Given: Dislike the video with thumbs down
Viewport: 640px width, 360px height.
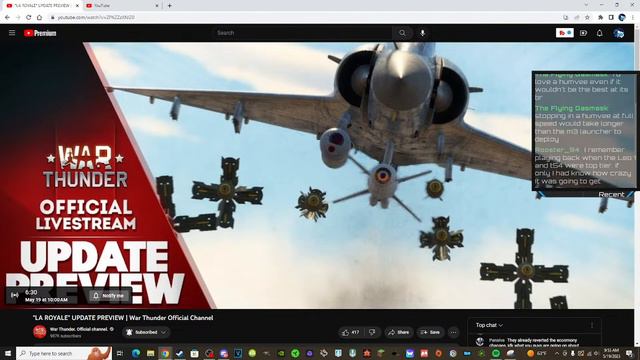Looking at the screenshot, I should click(372, 332).
